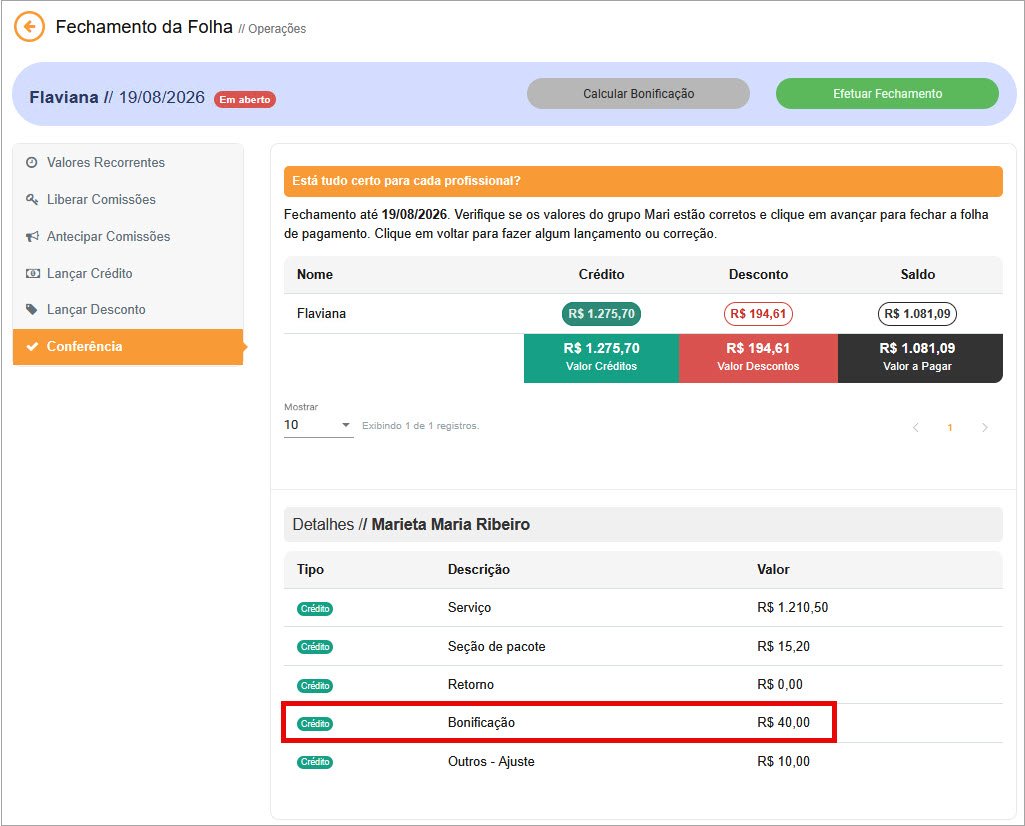Screen dimensions: 1025x826
Task: Click Crédito tag in the Bonificação row
Action: 315,723
